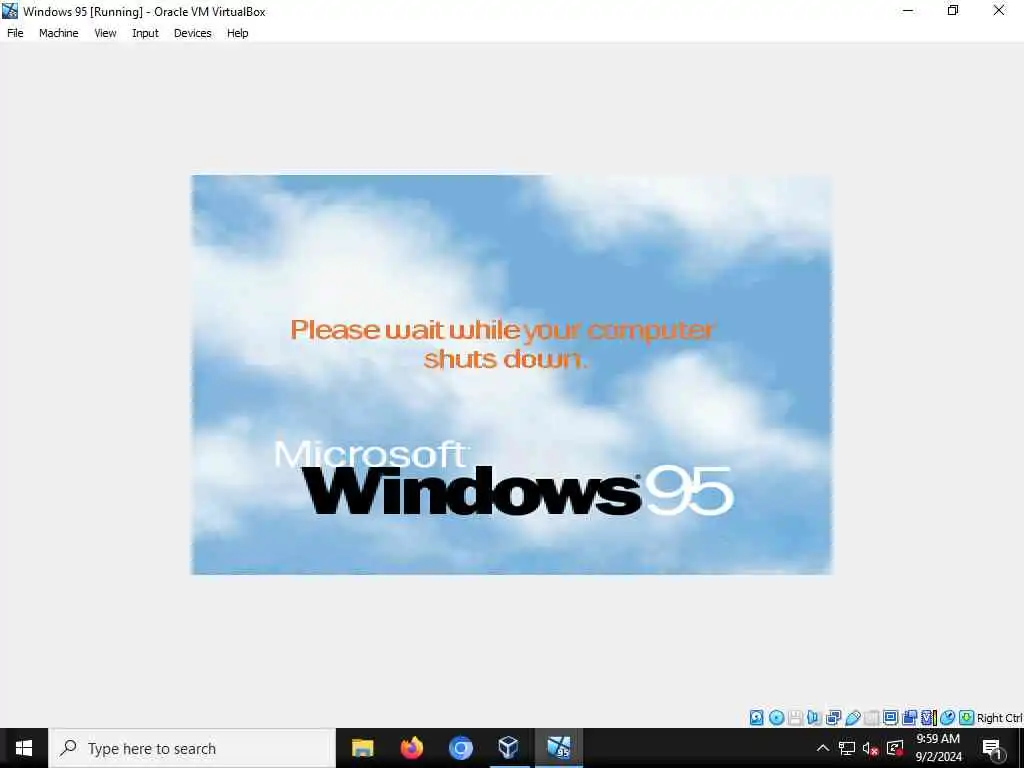Open the notification center icon
This screenshot has width=1024, height=768.
point(992,749)
